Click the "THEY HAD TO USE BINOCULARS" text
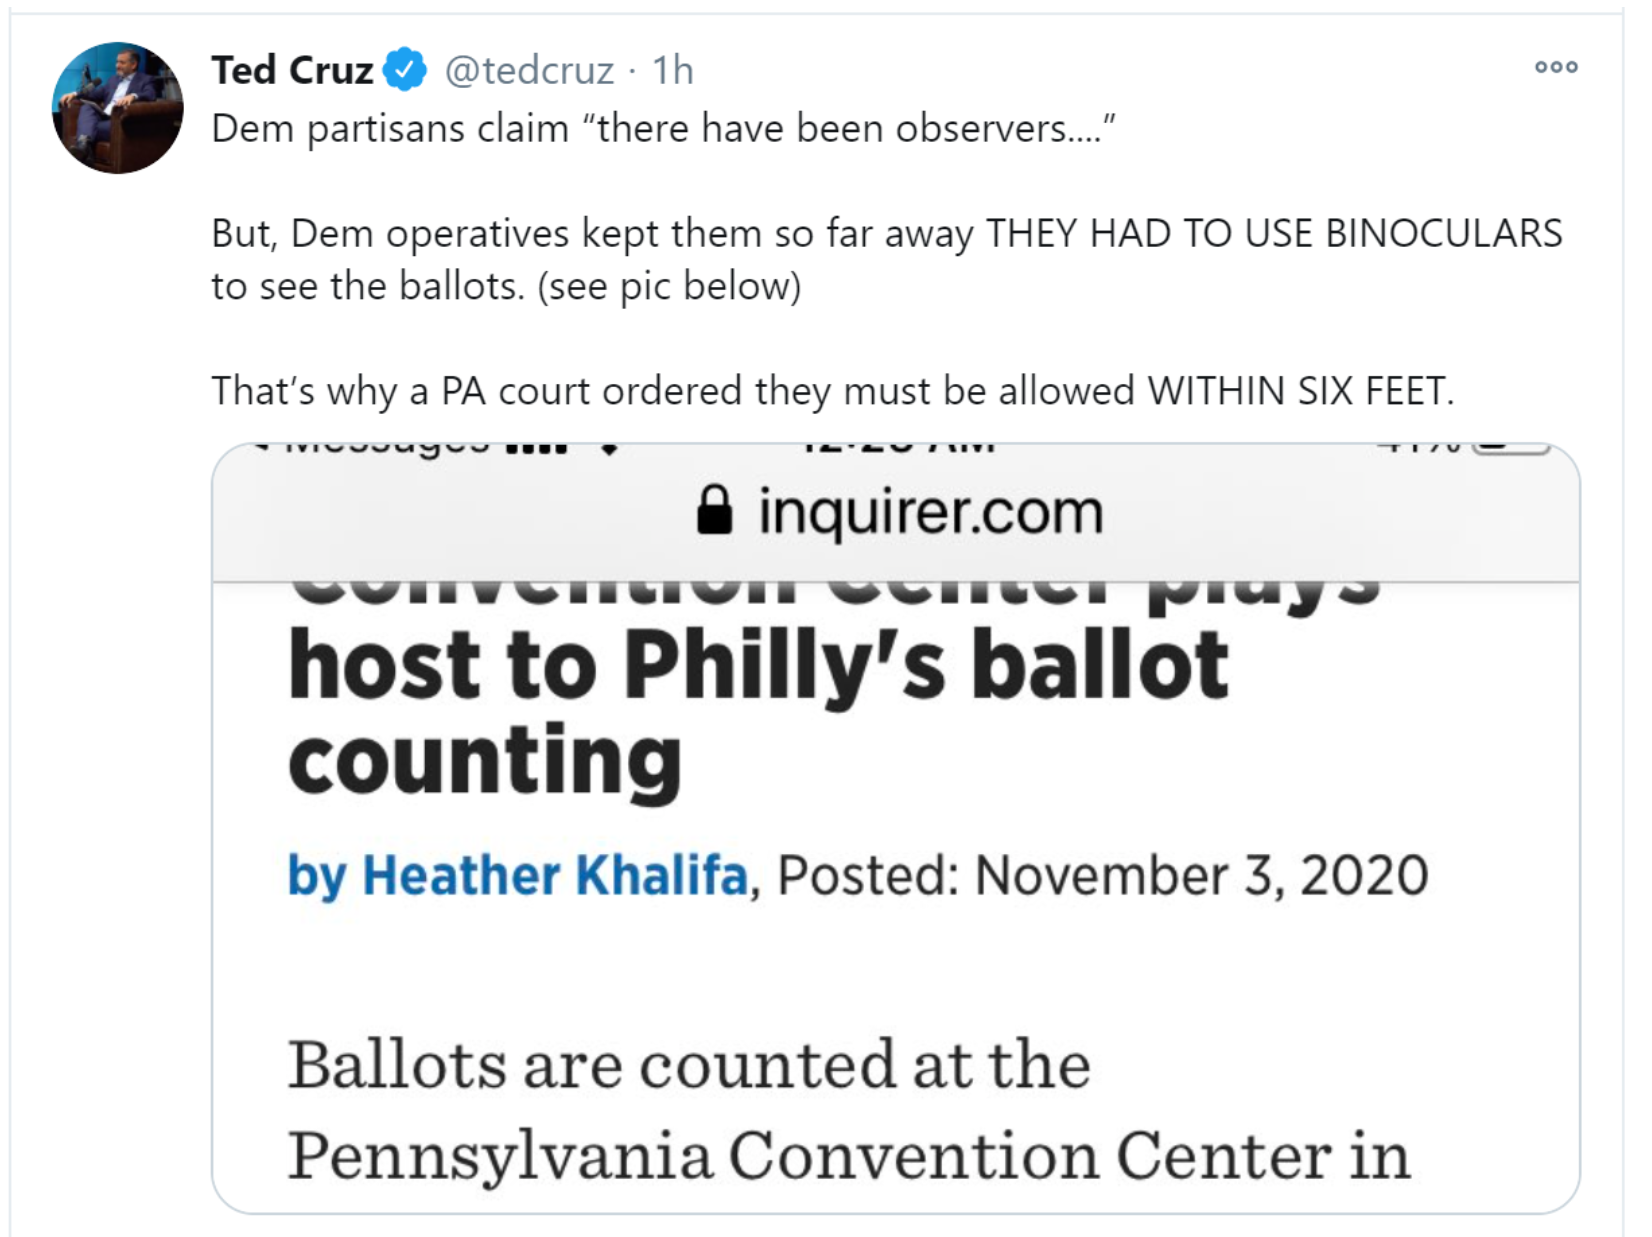The height and width of the screenshot is (1237, 1652). (1273, 234)
